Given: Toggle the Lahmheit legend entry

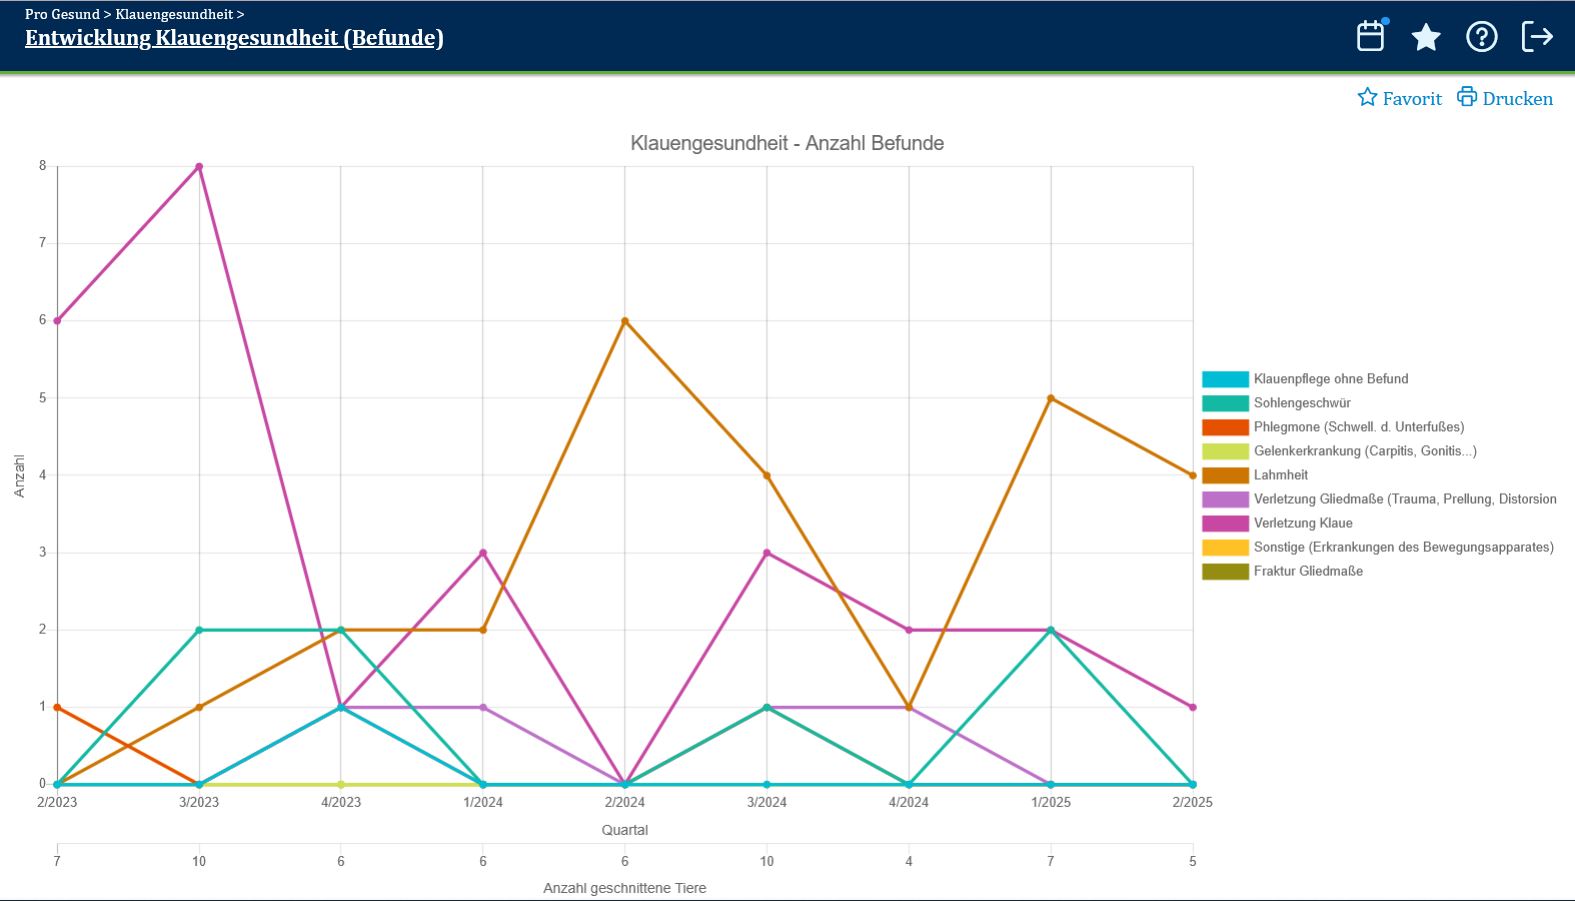Looking at the screenshot, I should (x=1280, y=475).
